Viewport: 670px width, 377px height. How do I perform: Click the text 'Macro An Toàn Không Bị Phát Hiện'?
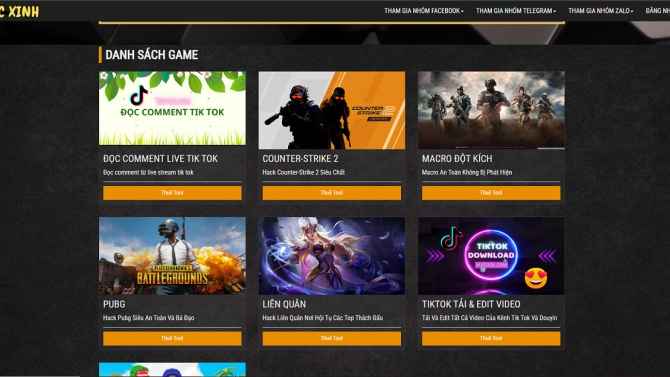click(x=467, y=173)
